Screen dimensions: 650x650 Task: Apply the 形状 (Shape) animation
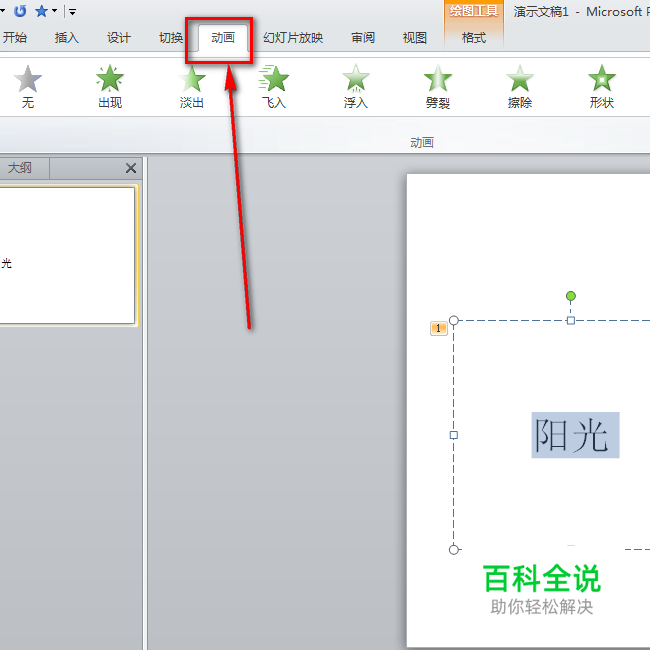coord(601,87)
